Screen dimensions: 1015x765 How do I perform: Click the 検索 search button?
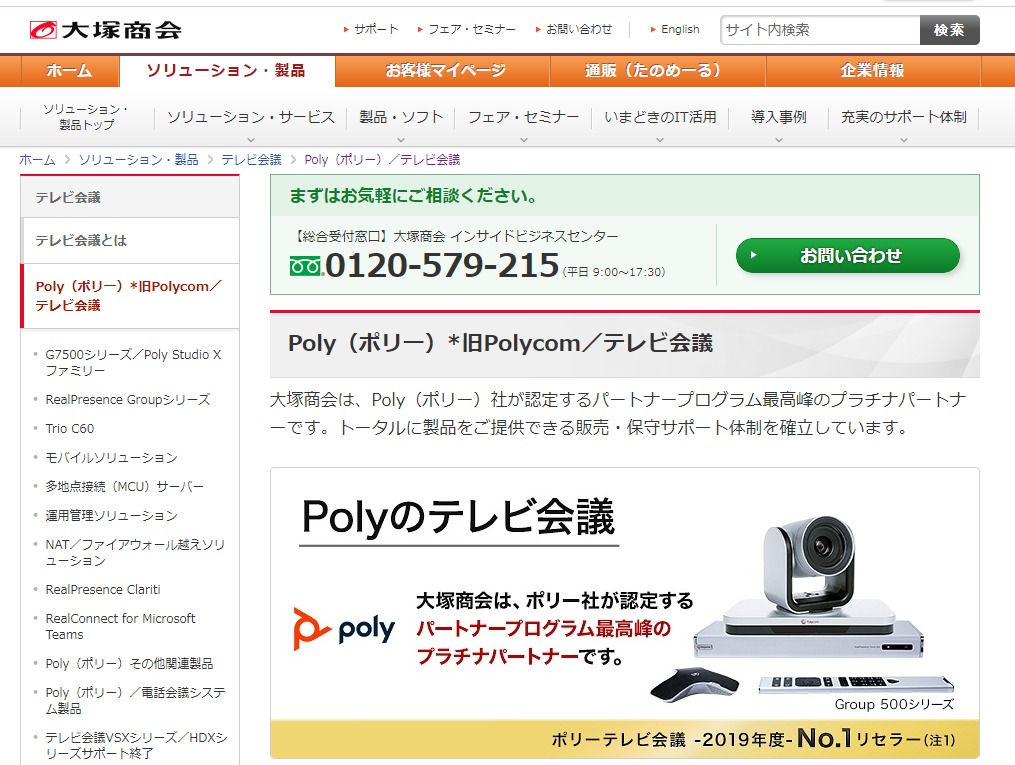click(x=950, y=30)
